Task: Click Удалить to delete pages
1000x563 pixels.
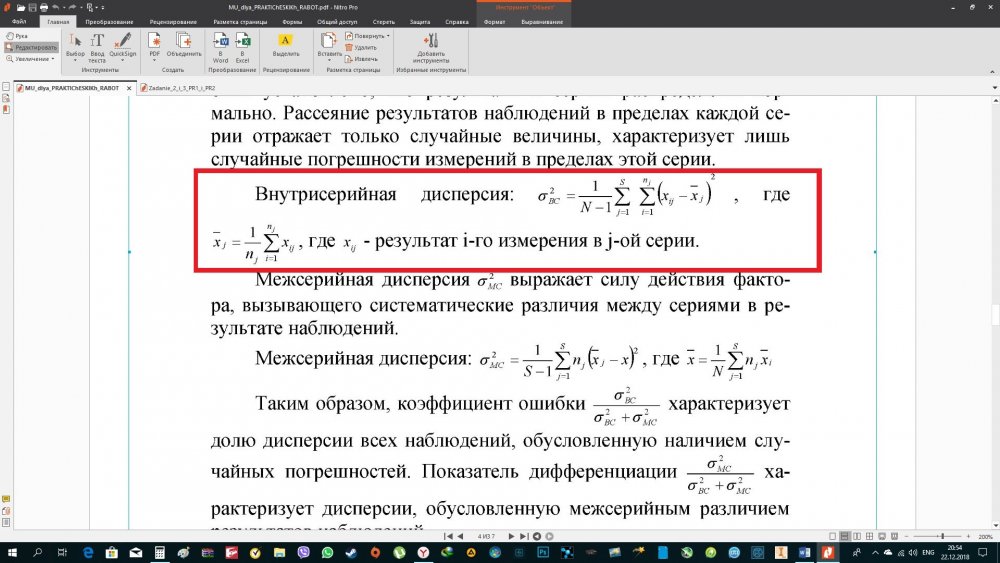Action: click(361, 47)
